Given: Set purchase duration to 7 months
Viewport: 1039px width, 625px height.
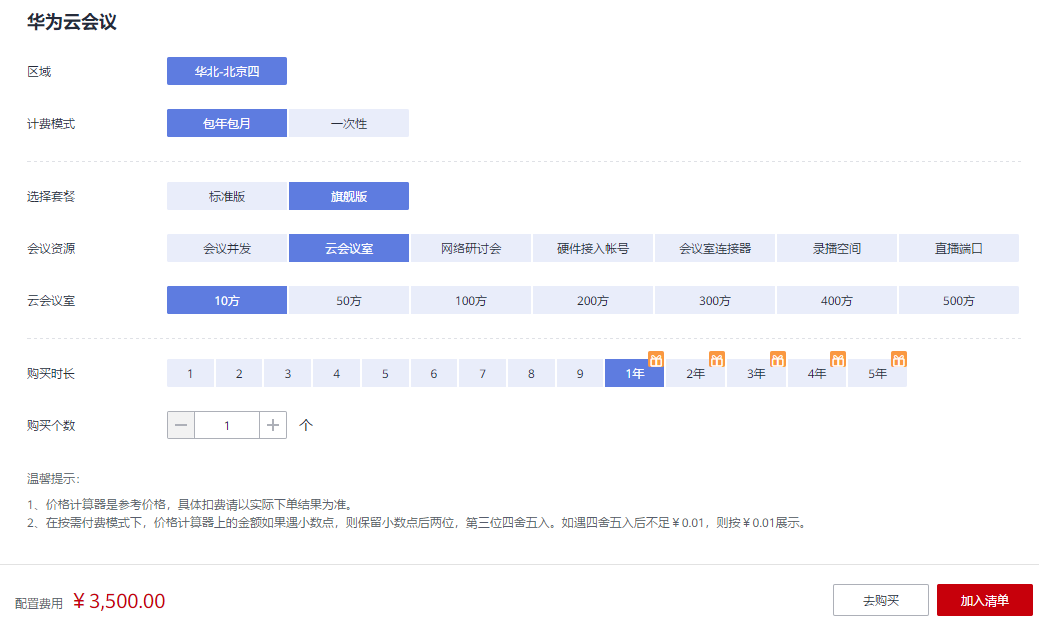Looking at the screenshot, I should tap(482, 373).
